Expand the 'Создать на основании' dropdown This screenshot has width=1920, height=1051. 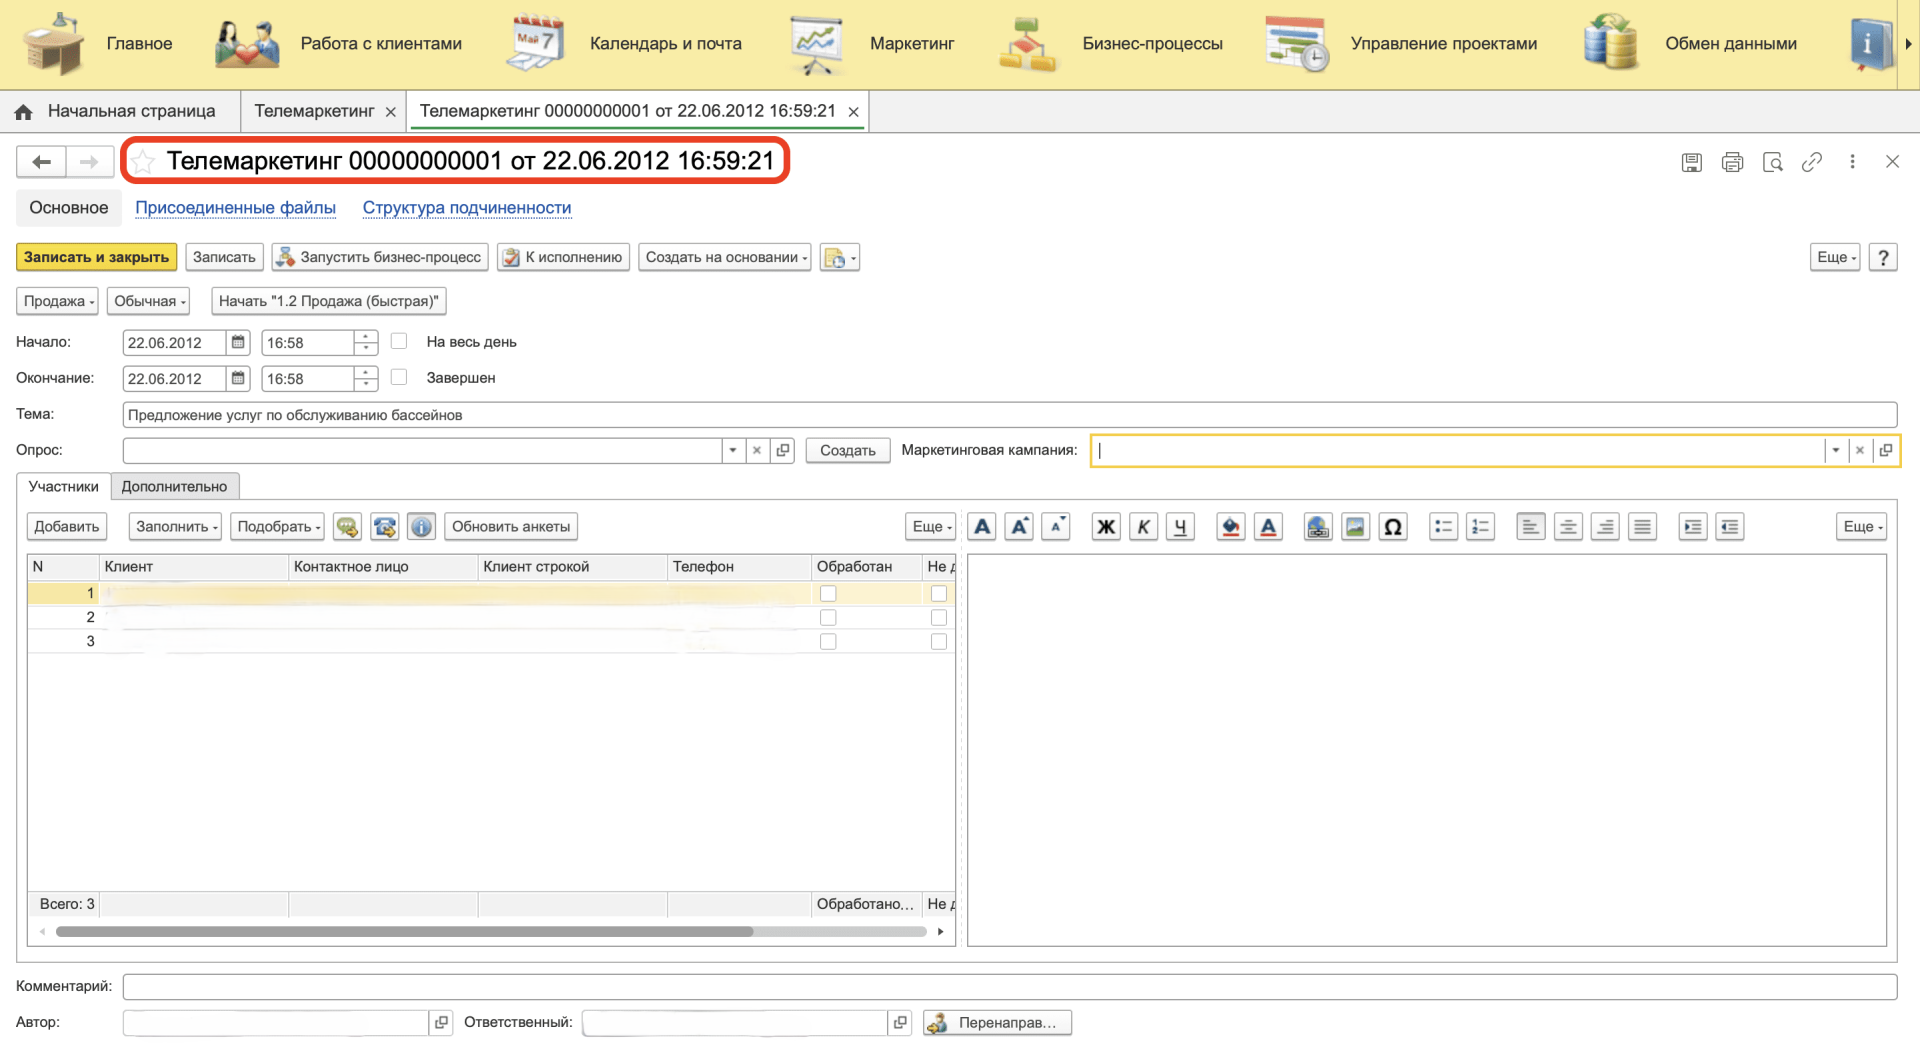pos(724,258)
